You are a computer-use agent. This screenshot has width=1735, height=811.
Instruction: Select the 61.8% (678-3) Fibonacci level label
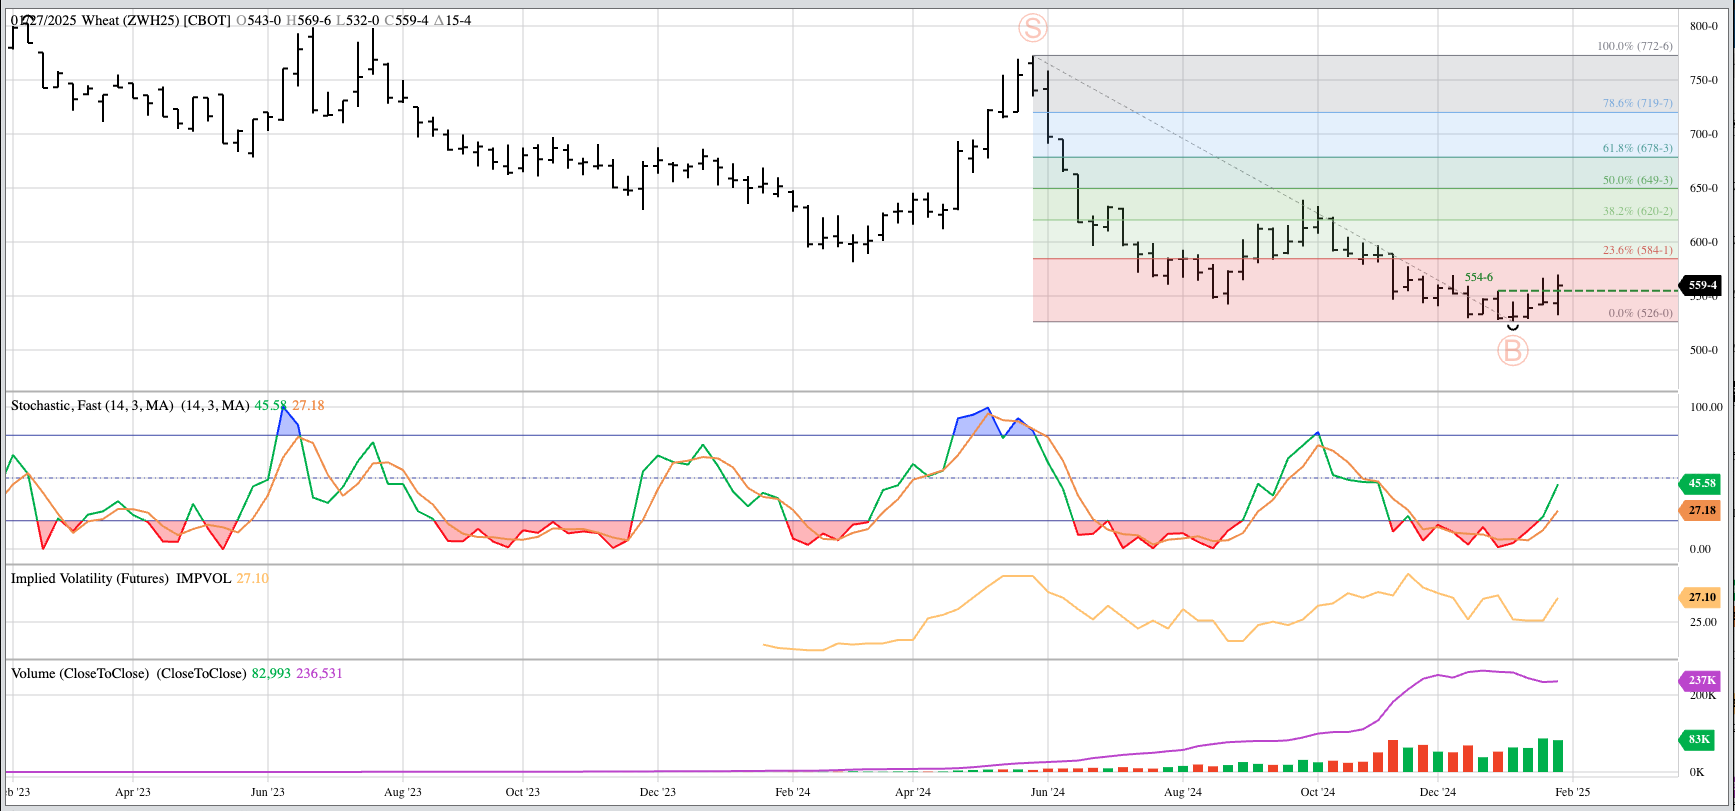tap(1637, 148)
